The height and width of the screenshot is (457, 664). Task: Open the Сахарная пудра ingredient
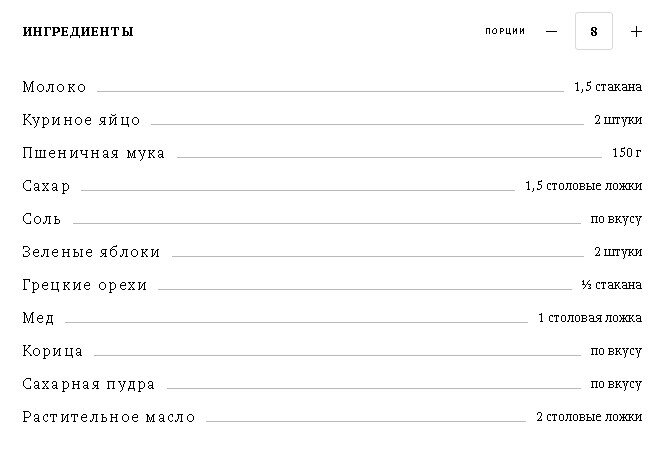point(89,384)
